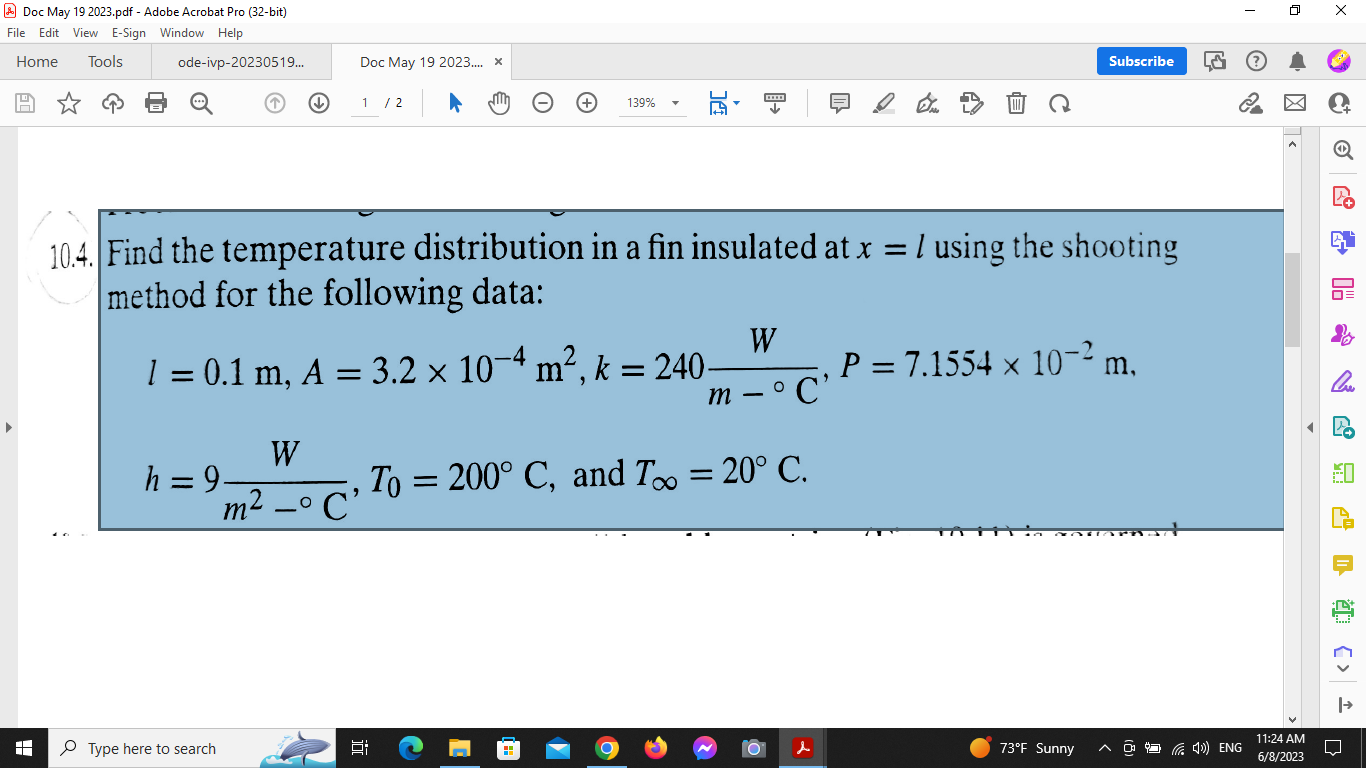The height and width of the screenshot is (768, 1366).
Task: Print the document using the printer icon
Action: (156, 102)
